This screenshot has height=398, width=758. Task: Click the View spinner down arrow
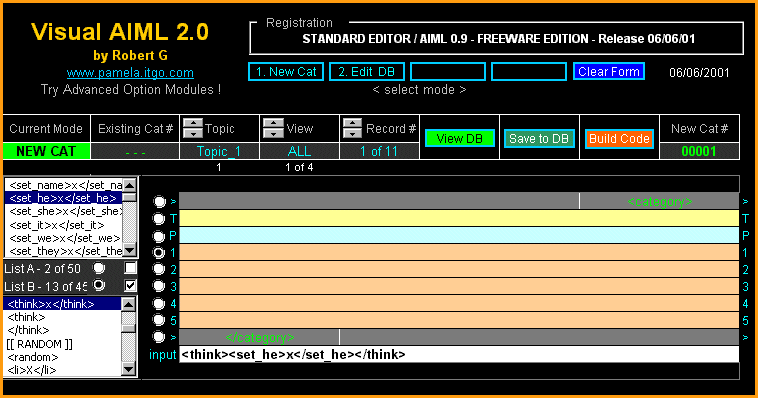pyautogui.click(x=273, y=133)
